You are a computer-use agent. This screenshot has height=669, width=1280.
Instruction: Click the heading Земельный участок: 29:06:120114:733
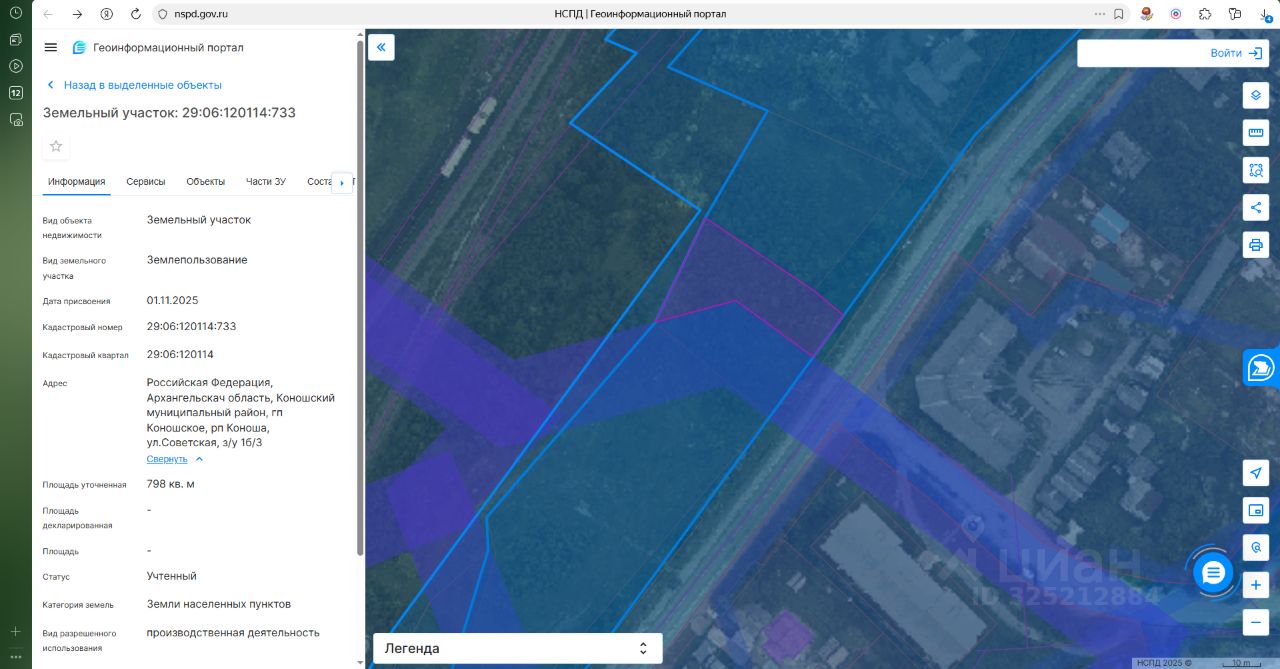(x=169, y=113)
